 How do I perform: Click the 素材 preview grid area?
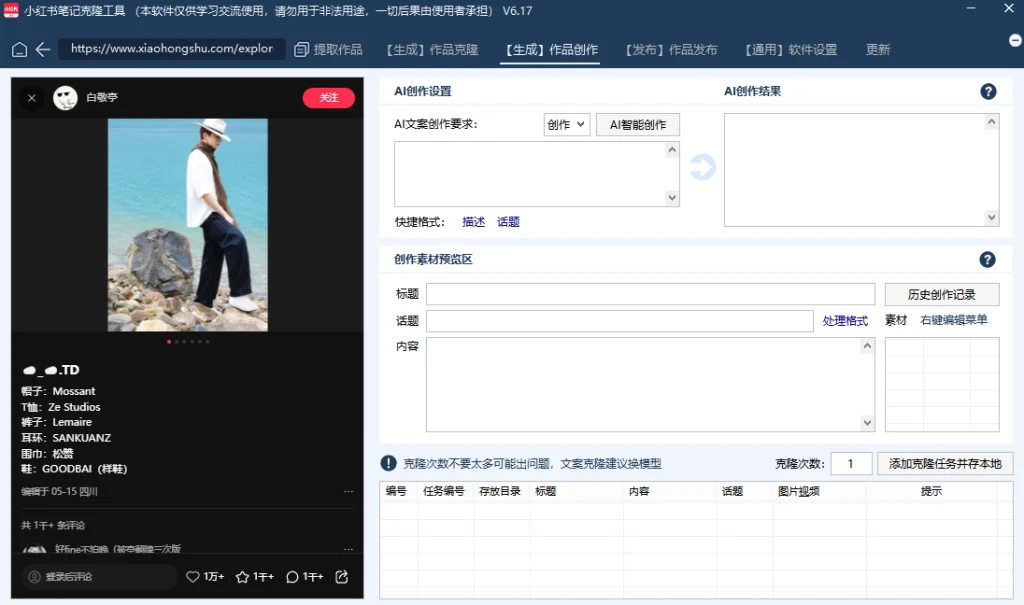coord(942,384)
